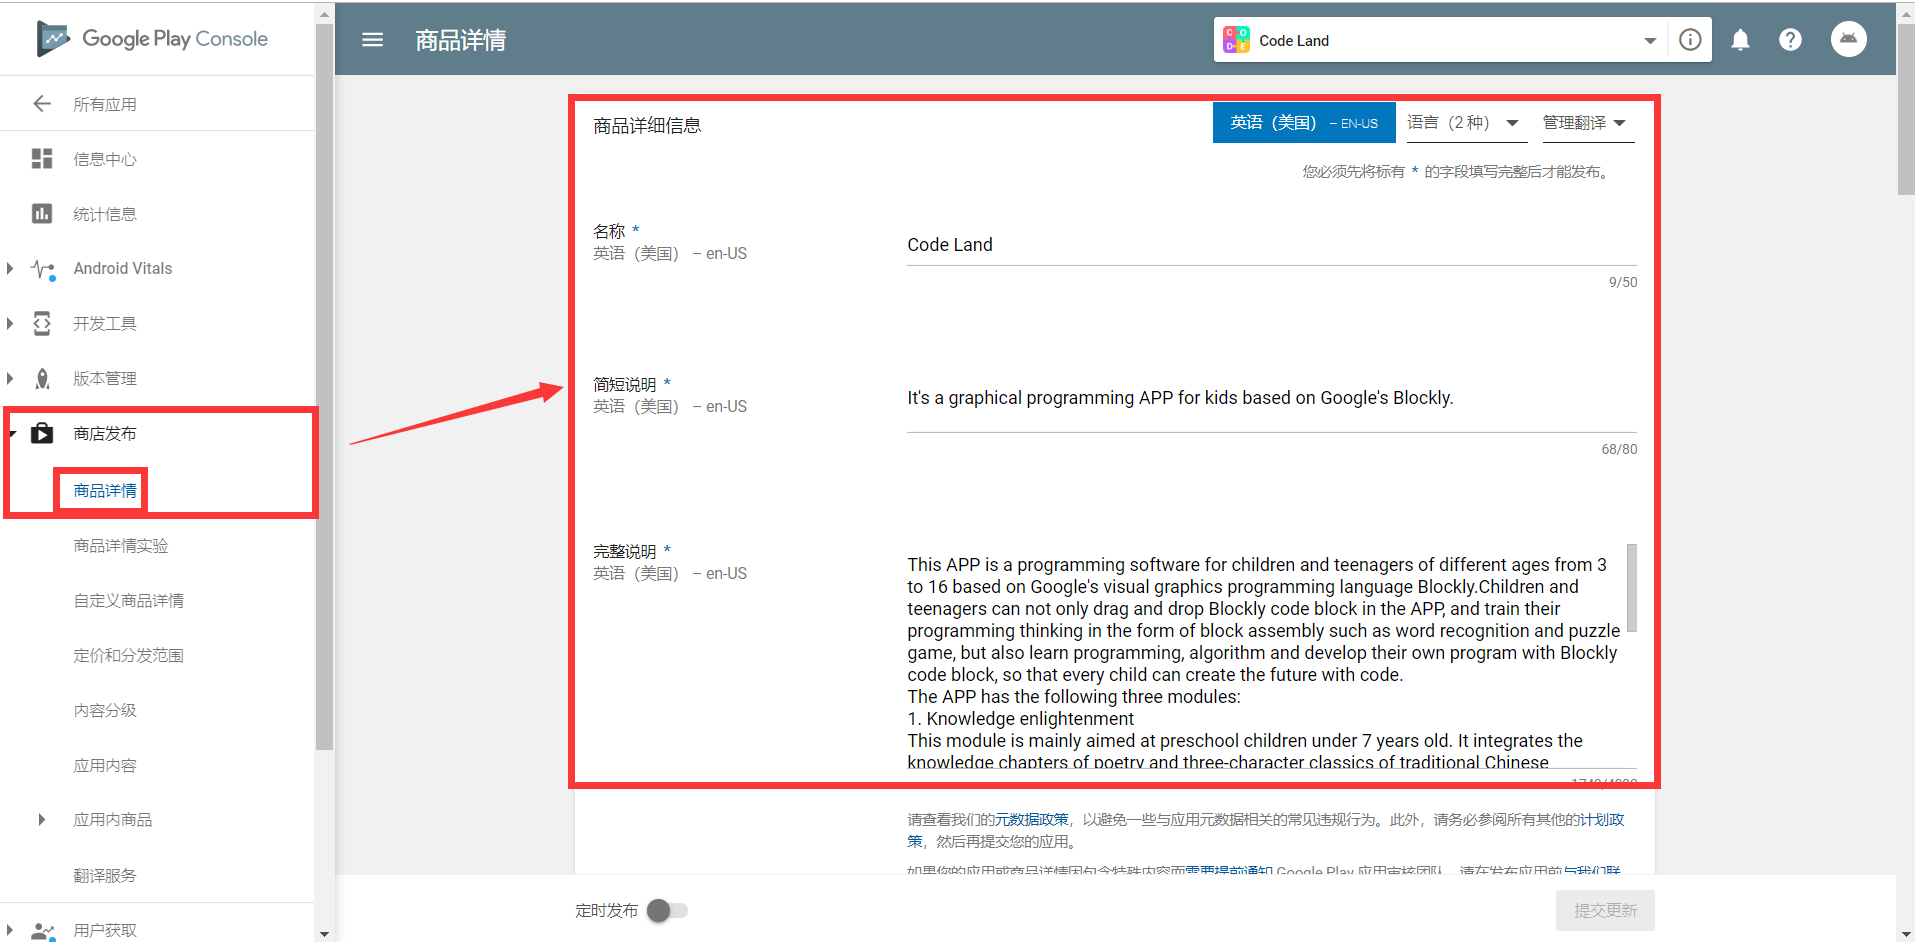Image resolution: width=1915 pixels, height=942 pixels.
Task: Open the 统计信息 chart icon
Action: pyautogui.click(x=42, y=214)
